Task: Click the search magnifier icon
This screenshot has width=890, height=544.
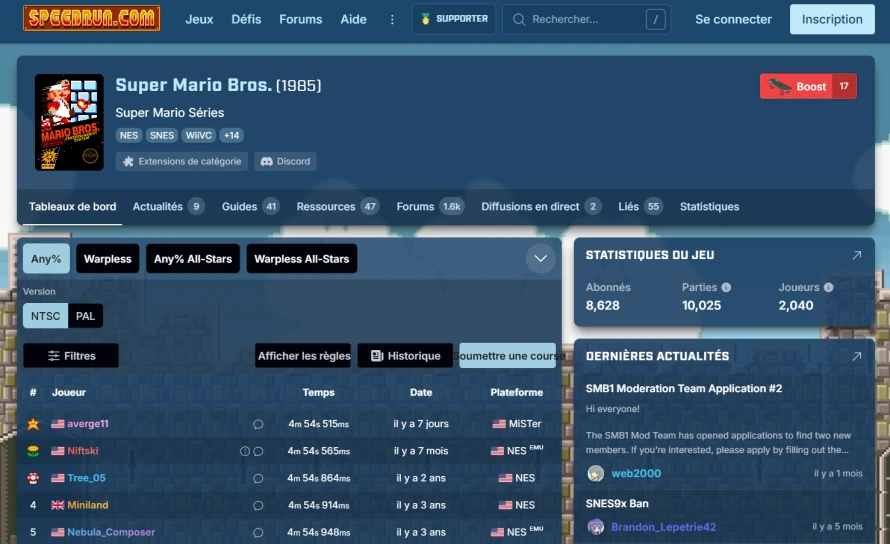Action: (x=518, y=19)
